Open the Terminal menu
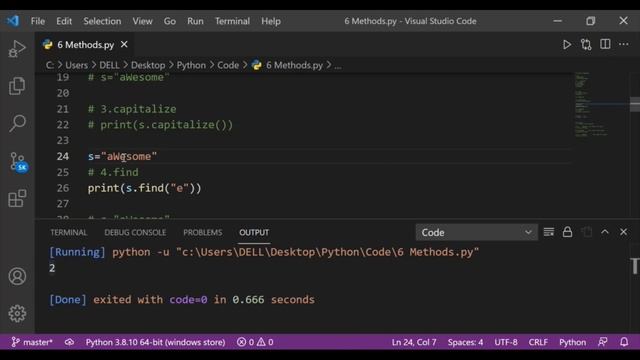This screenshot has width=640, height=360. (x=232, y=21)
